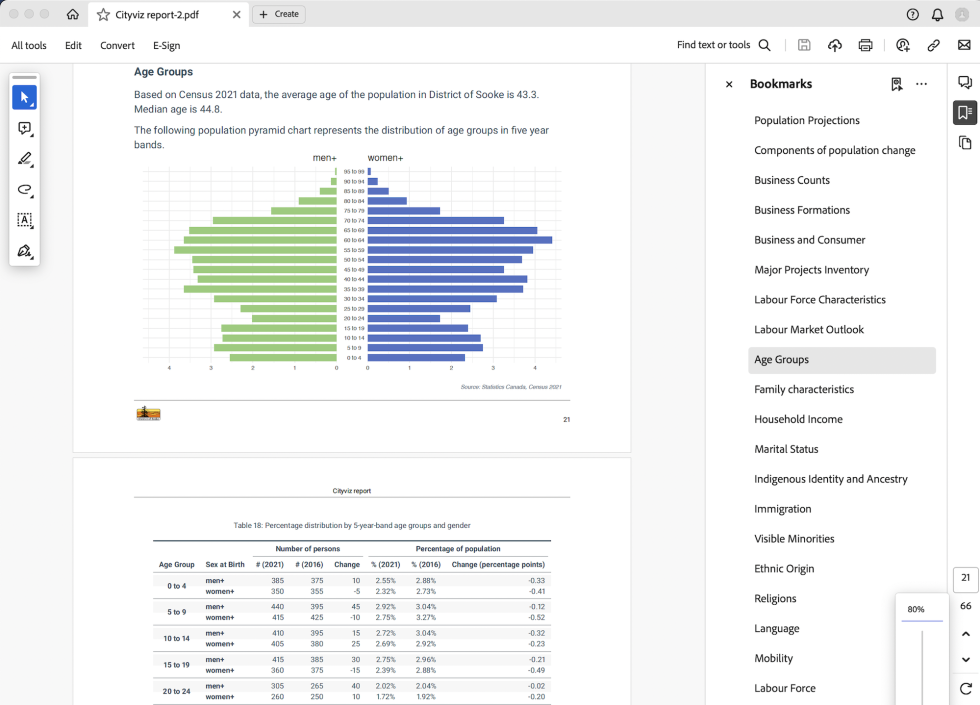
Task: Open the Help question mark icon
Action: coord(910,14)
